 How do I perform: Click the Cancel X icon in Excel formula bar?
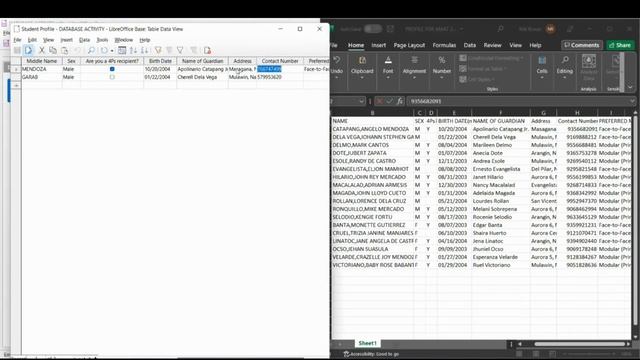tap(379, 101)
